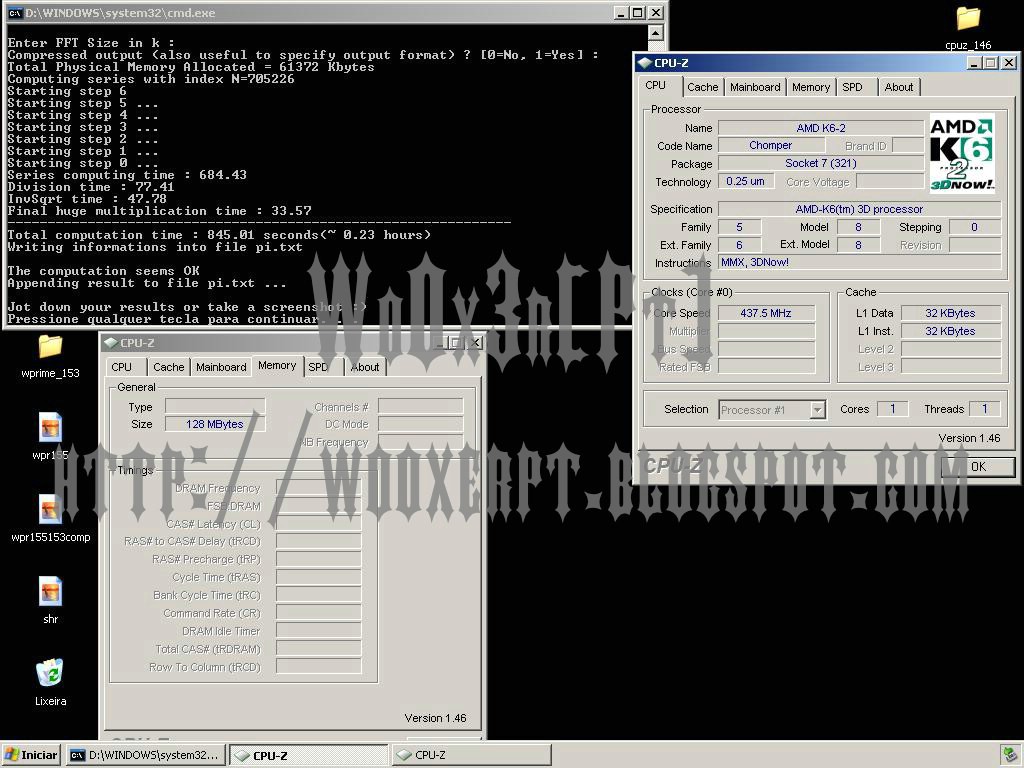Switch to the Memory tab in the front CPU-Z window
Screen dimensions: 1024x768
pos(810,87)
